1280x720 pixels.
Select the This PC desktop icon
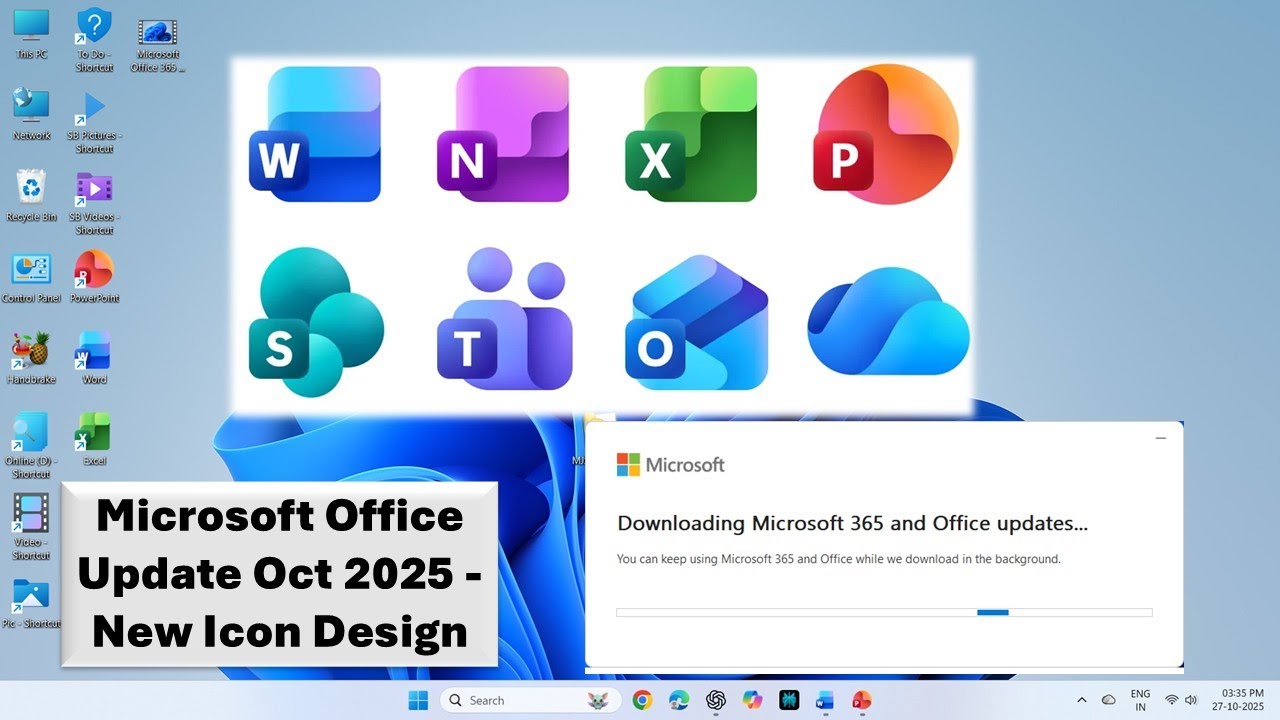[x=31, y=34]
